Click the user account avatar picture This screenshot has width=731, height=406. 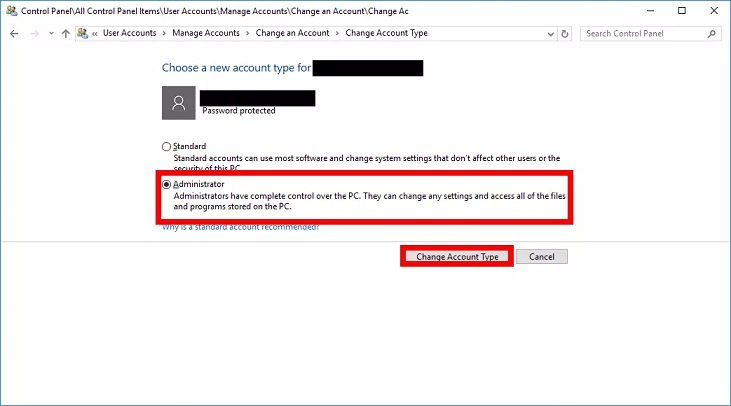point(178,103)
